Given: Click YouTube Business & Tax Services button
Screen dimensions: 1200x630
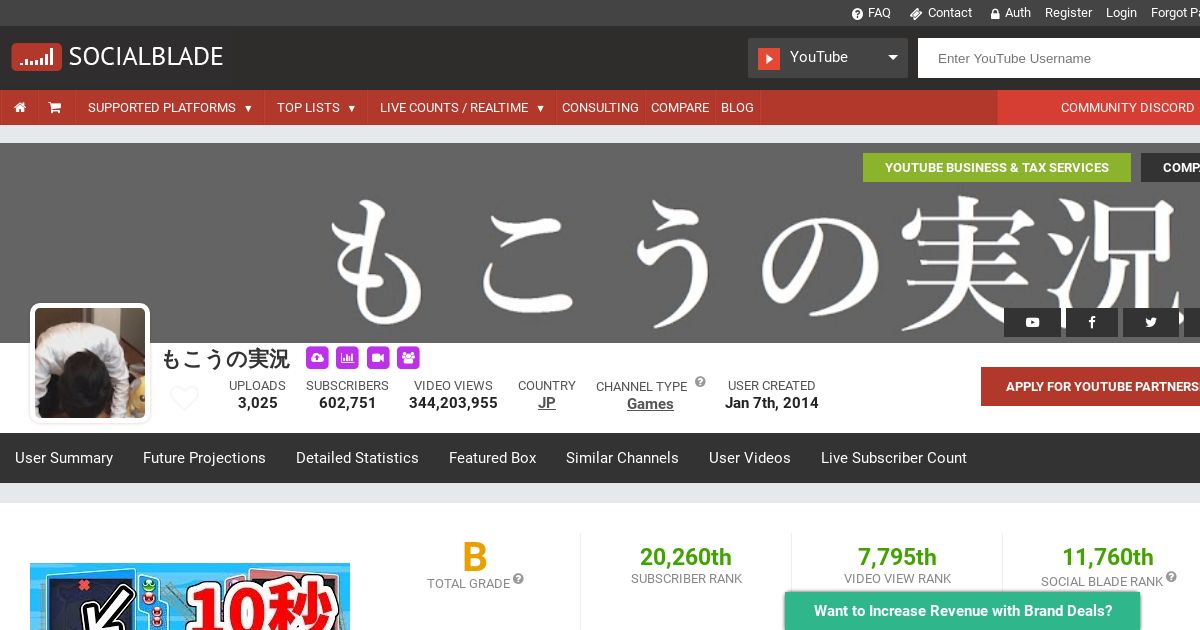Looking at the screenshot, I should click(997, 168).
